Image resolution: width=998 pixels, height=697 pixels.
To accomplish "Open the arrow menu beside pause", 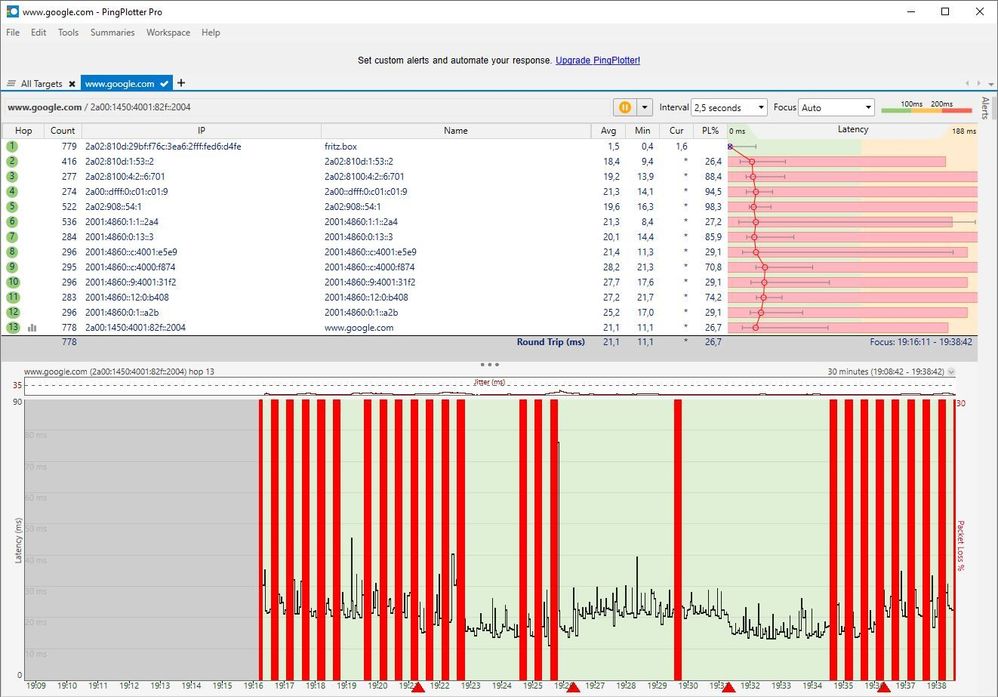I will [644, 107].
